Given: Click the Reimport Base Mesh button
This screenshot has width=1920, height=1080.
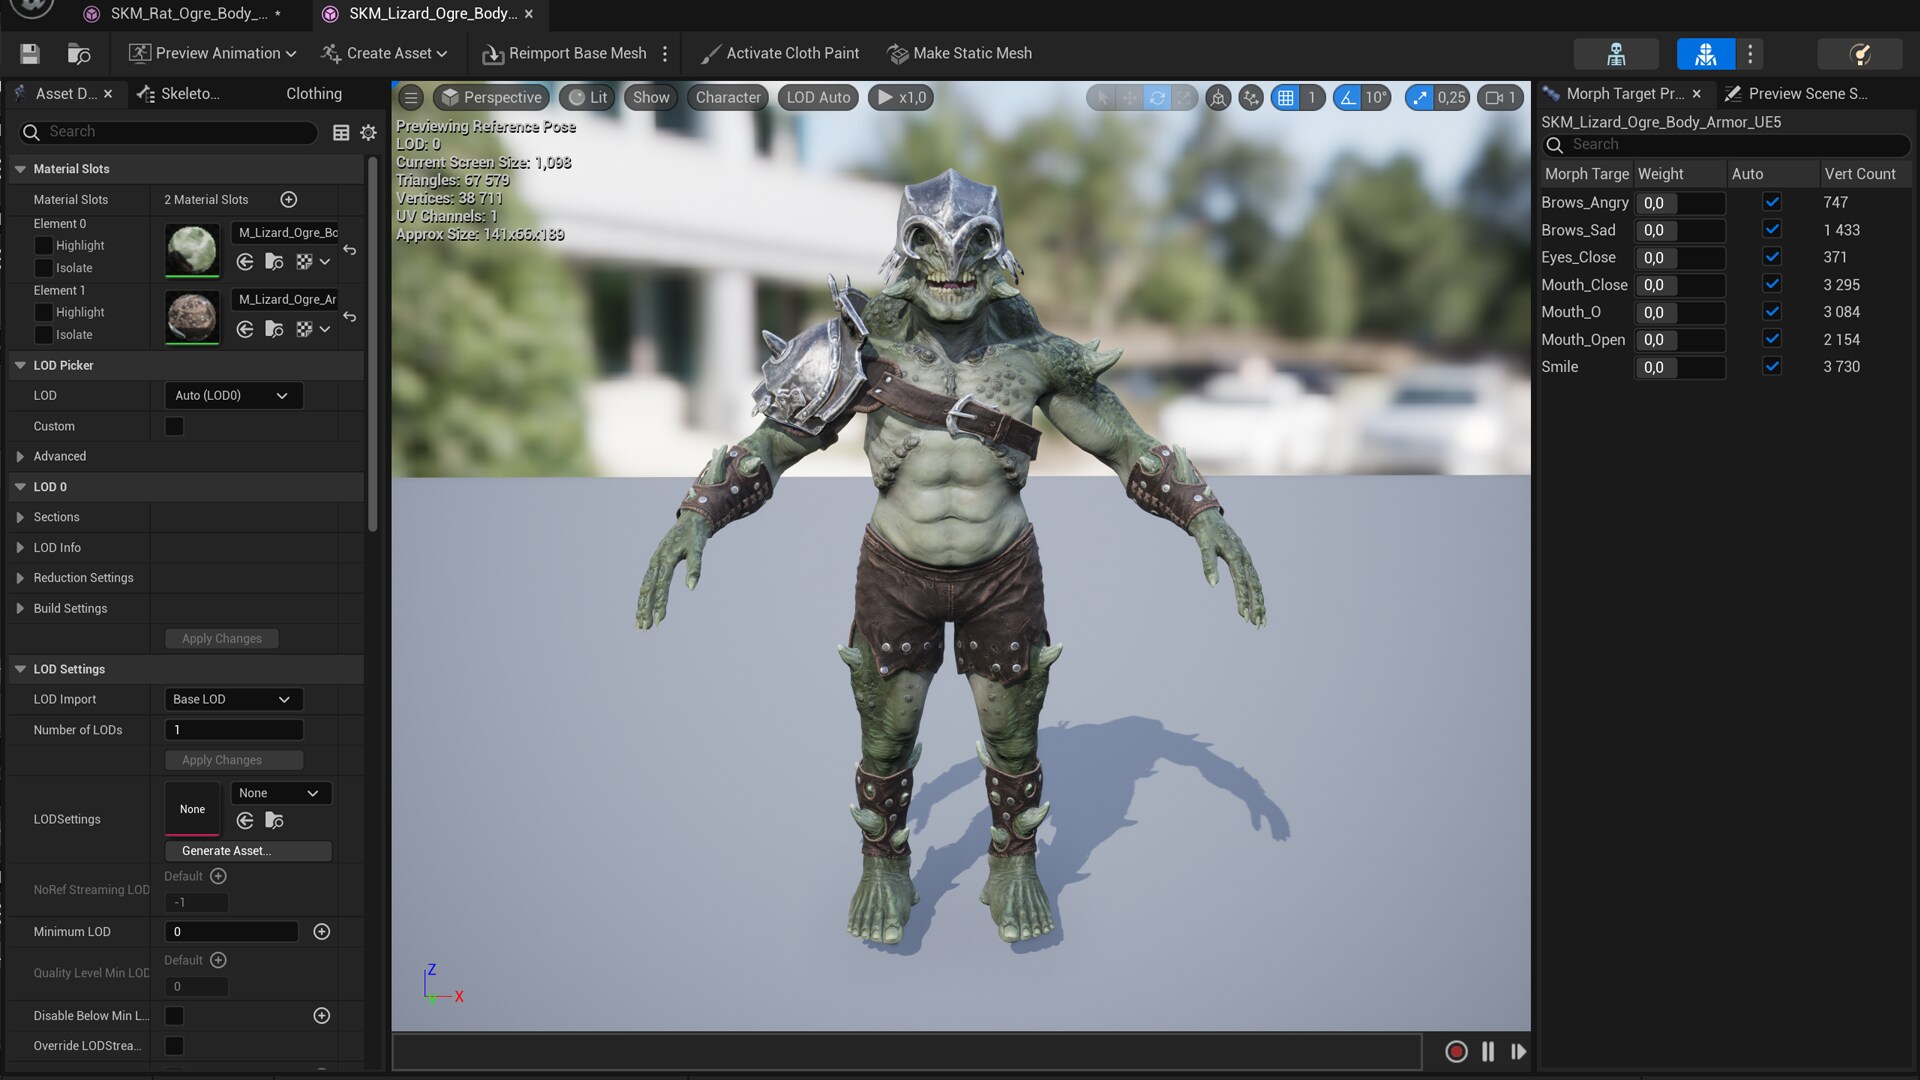Looking at the screenshot, I should tap(564, 53).
